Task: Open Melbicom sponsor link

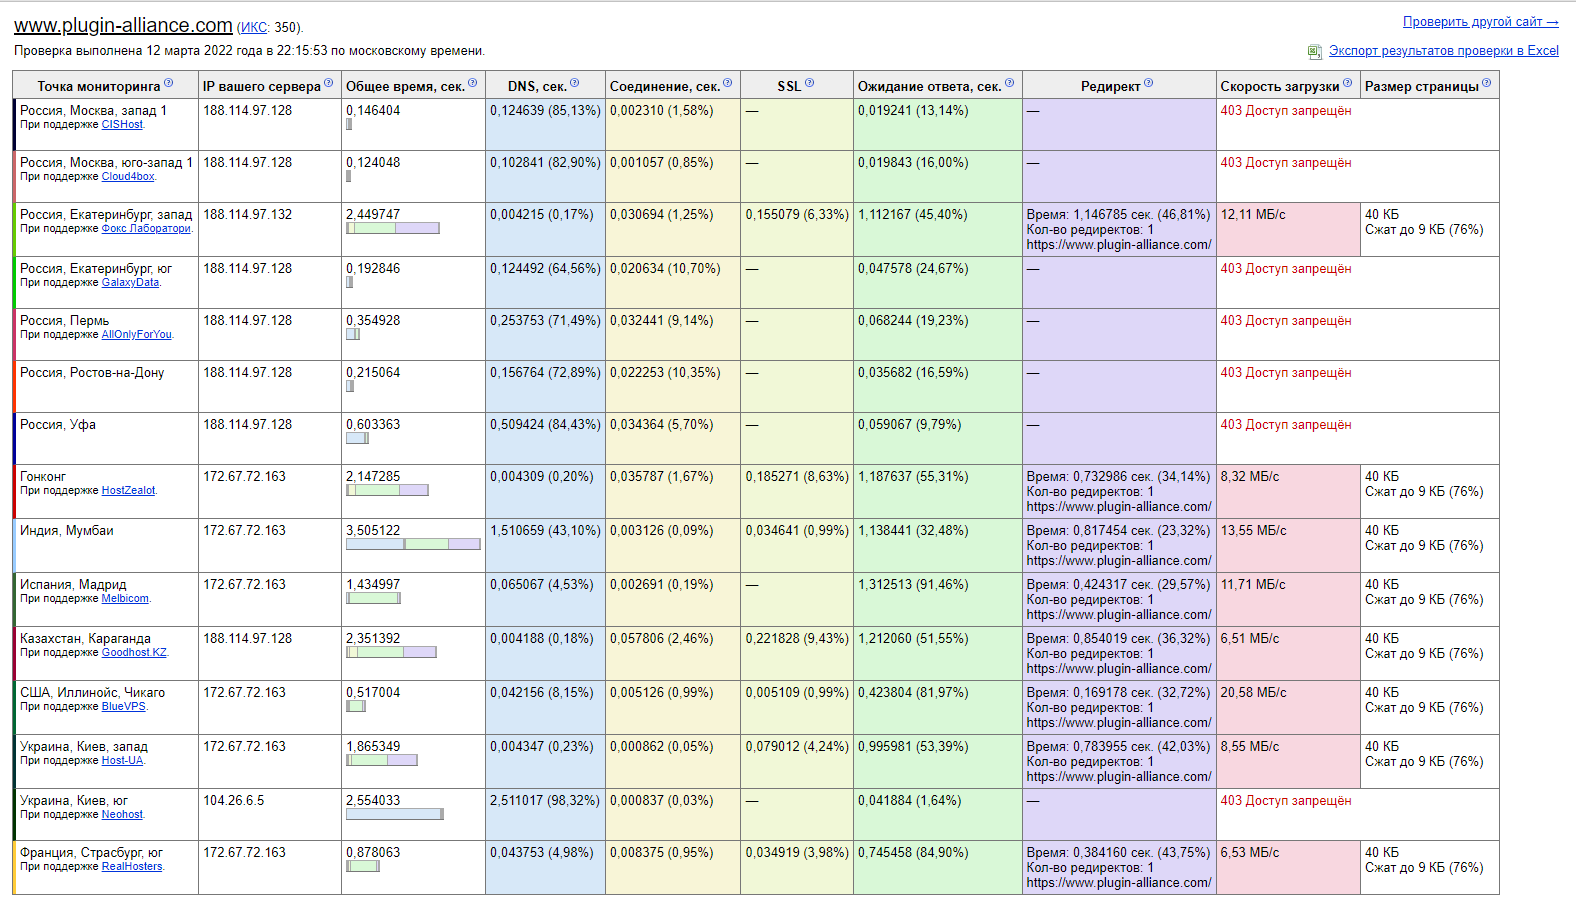Action: 125,598
